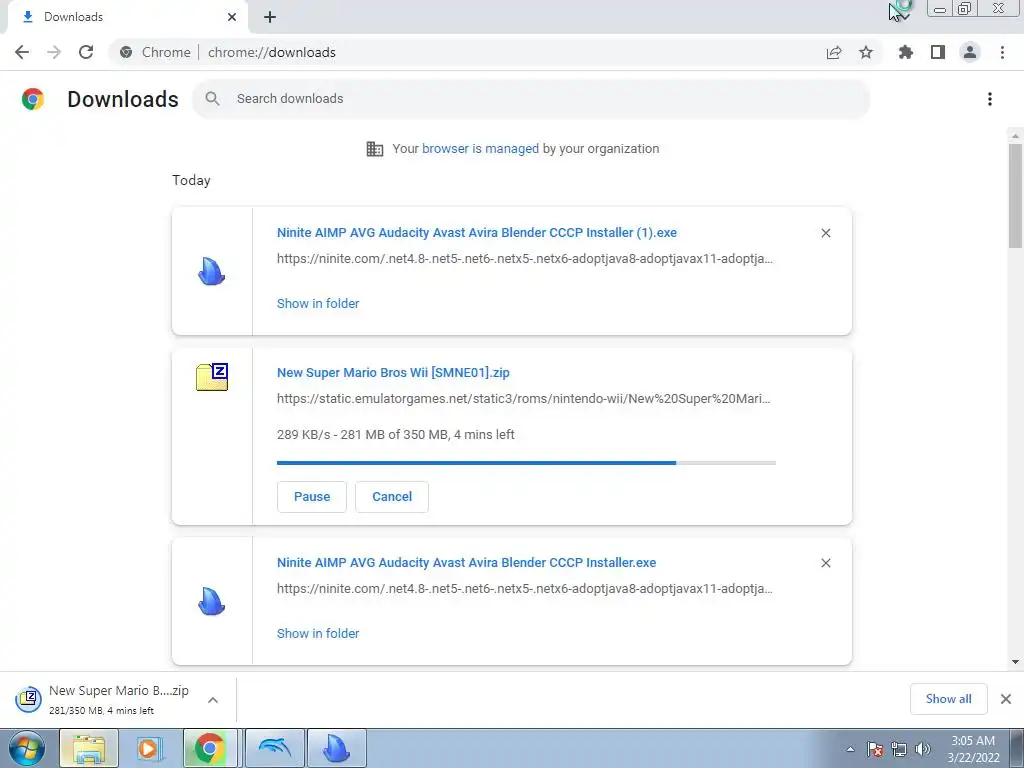
Task: Open the profile avatar icon
Action: 970,52
